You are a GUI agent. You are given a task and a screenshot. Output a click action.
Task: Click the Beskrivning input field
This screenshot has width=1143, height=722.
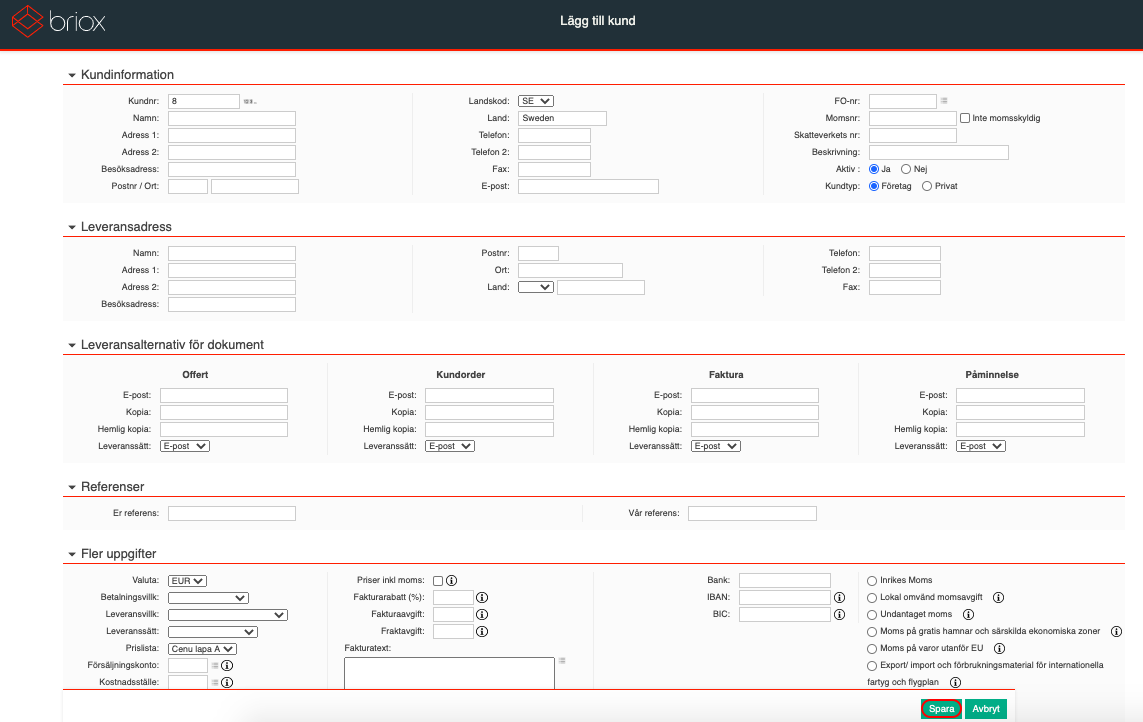939,152
